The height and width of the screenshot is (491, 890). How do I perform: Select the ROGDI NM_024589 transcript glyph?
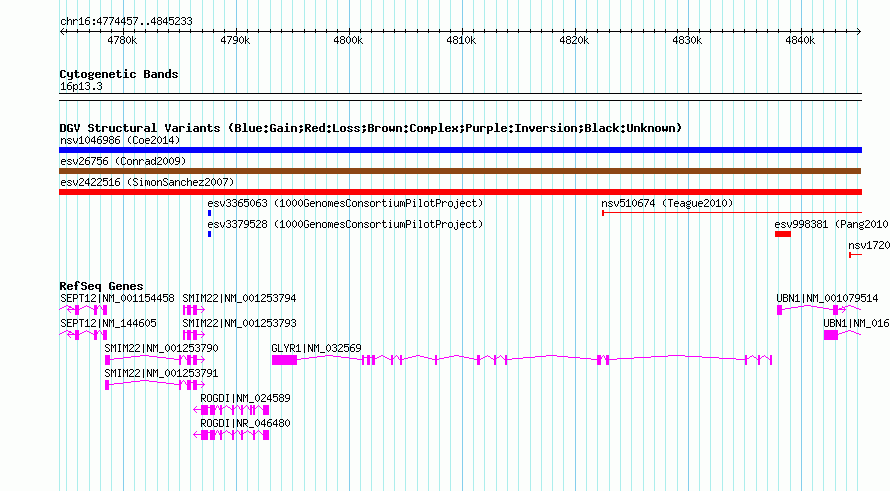pyautogui.click(x=231, y=410)
